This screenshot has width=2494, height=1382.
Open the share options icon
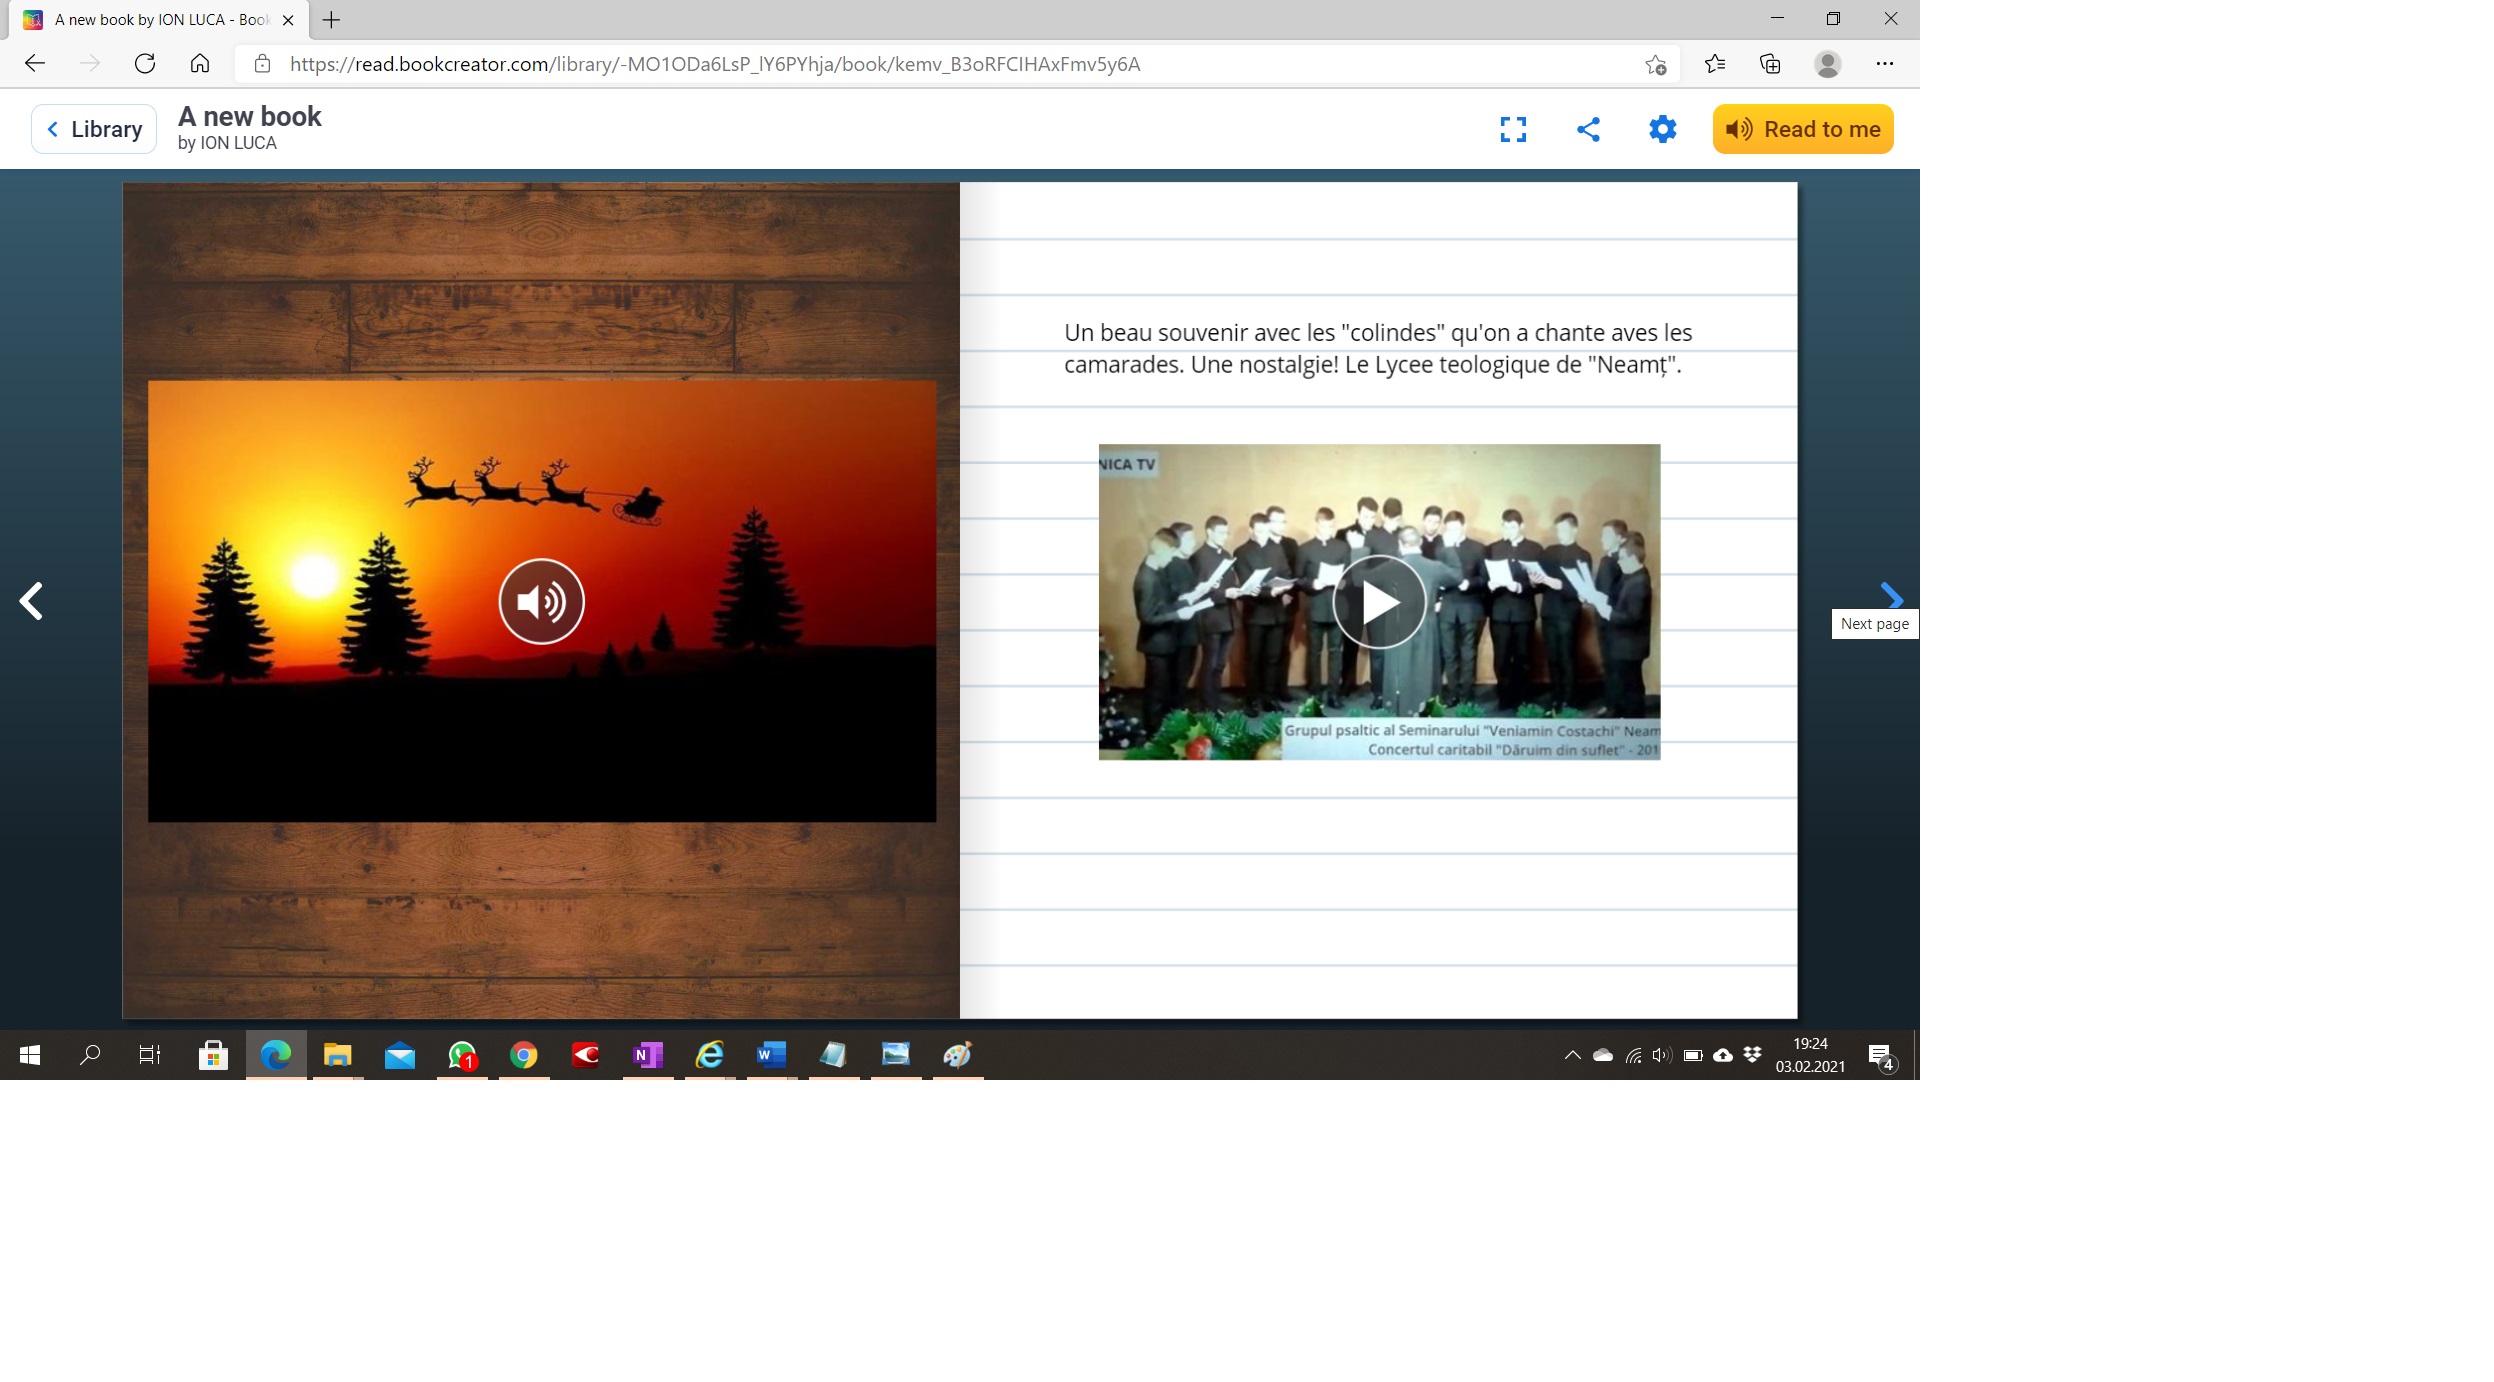(x=1587, y=129)
